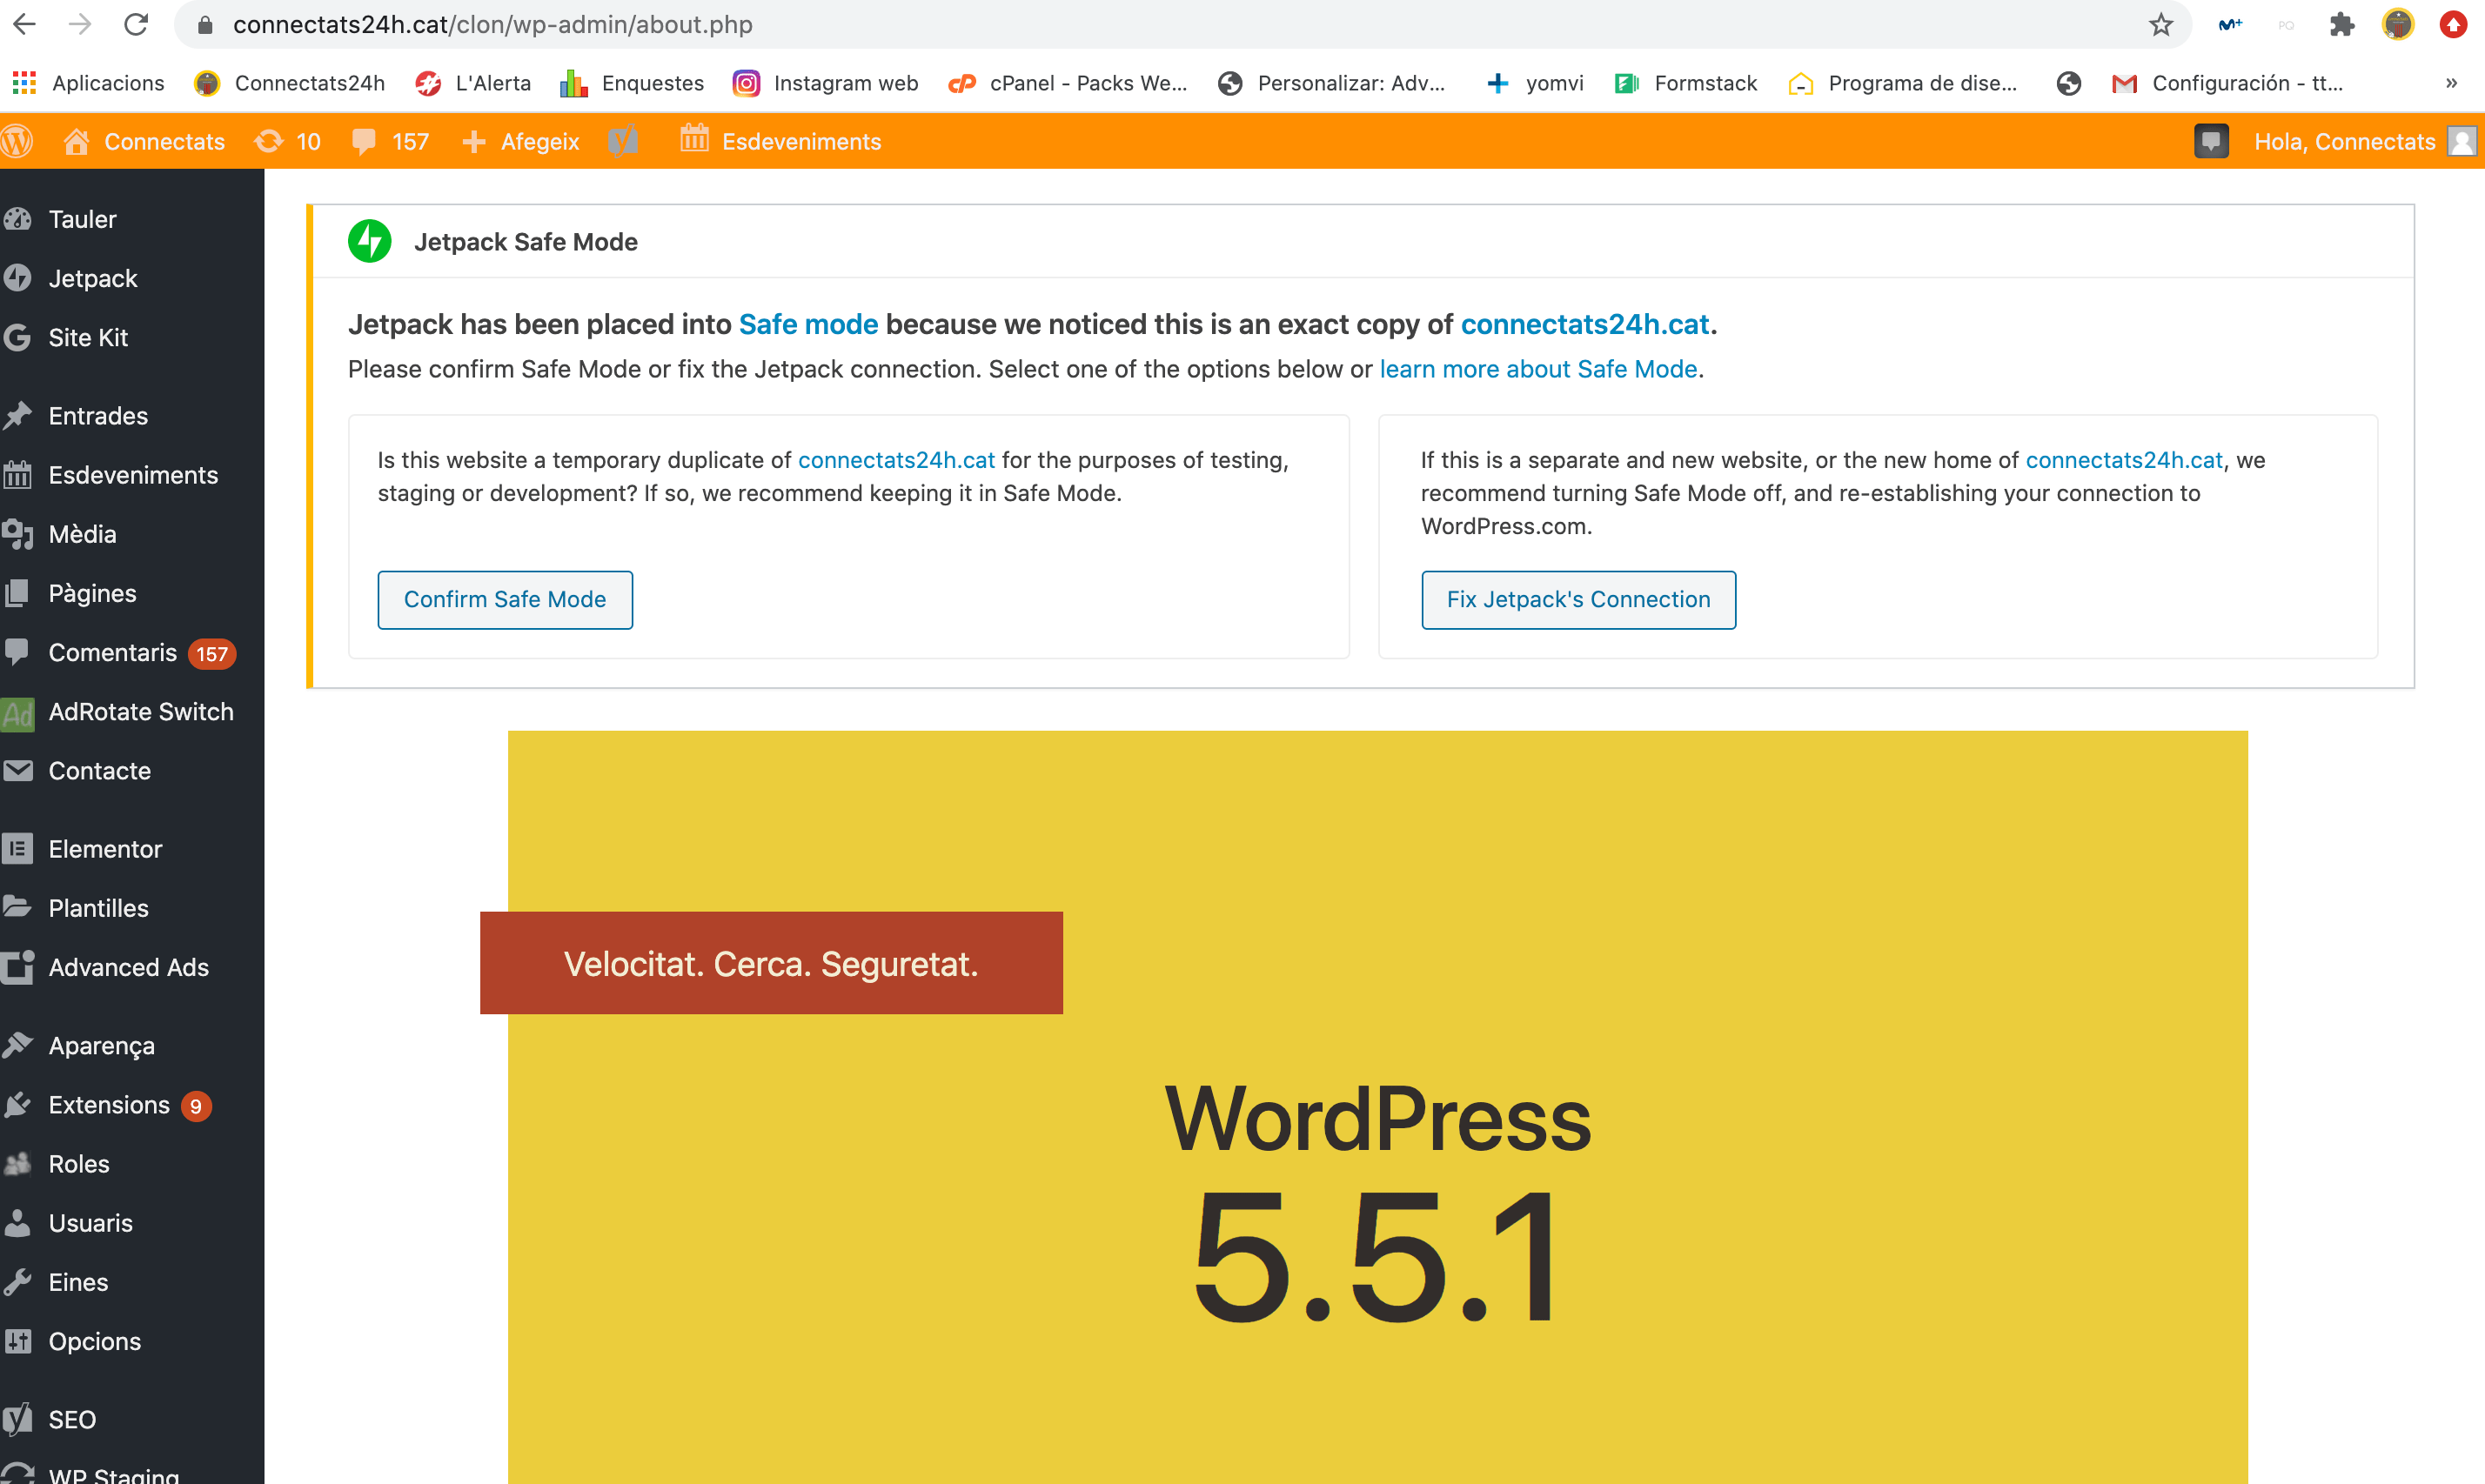The width and height of the screenshot is (2485, 1484).
Task: Visit site via Connectats home item
Action: point(144,141)
